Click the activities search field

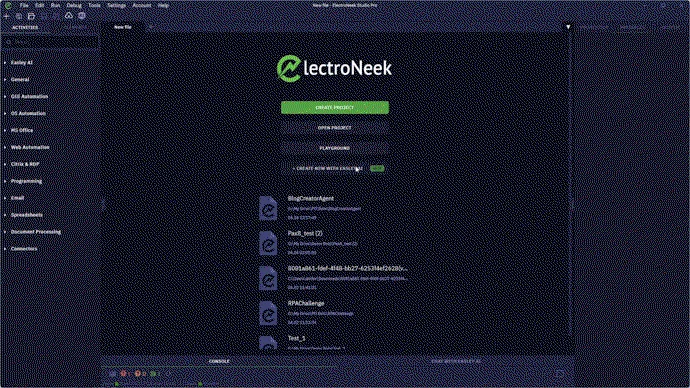click(50, 42)
